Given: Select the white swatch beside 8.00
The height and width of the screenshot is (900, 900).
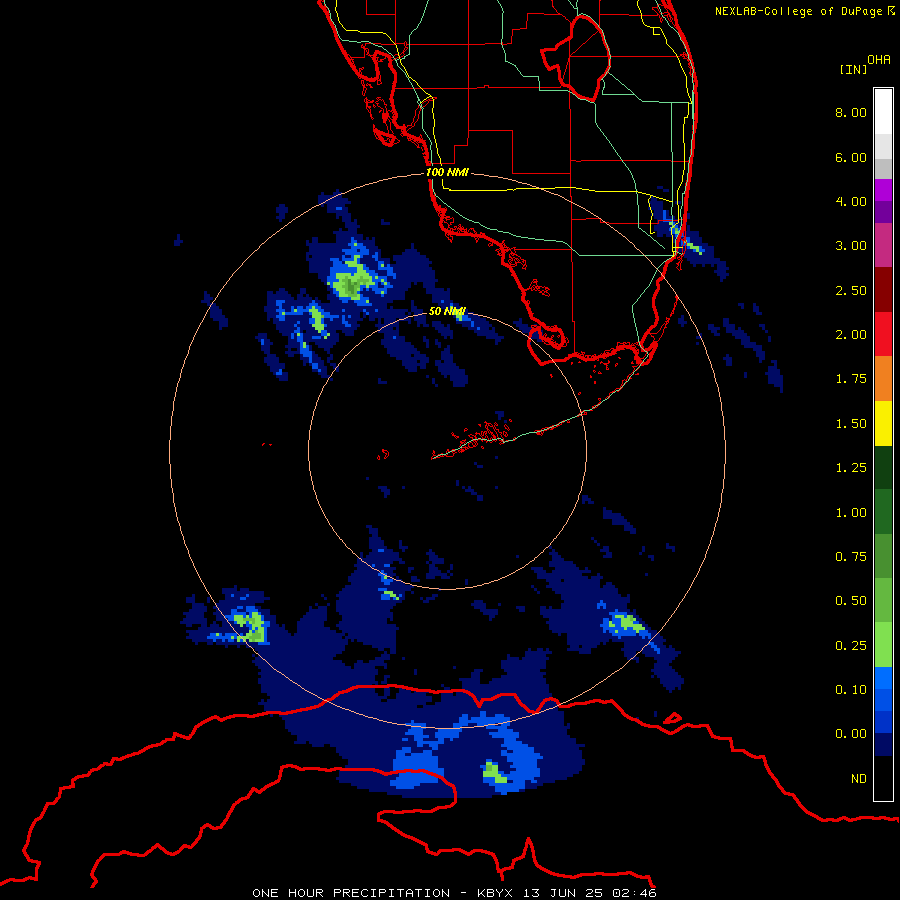Looking at the screenshot, I should click(x=883, y=112).
